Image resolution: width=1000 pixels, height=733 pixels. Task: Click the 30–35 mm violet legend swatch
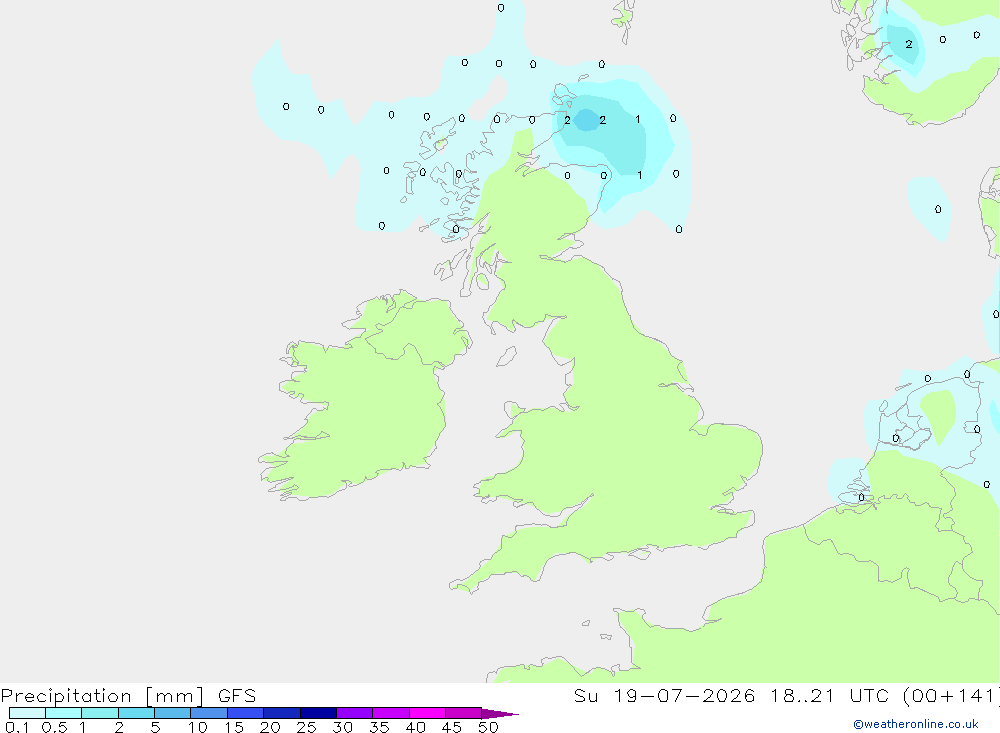tap(355, 713)
